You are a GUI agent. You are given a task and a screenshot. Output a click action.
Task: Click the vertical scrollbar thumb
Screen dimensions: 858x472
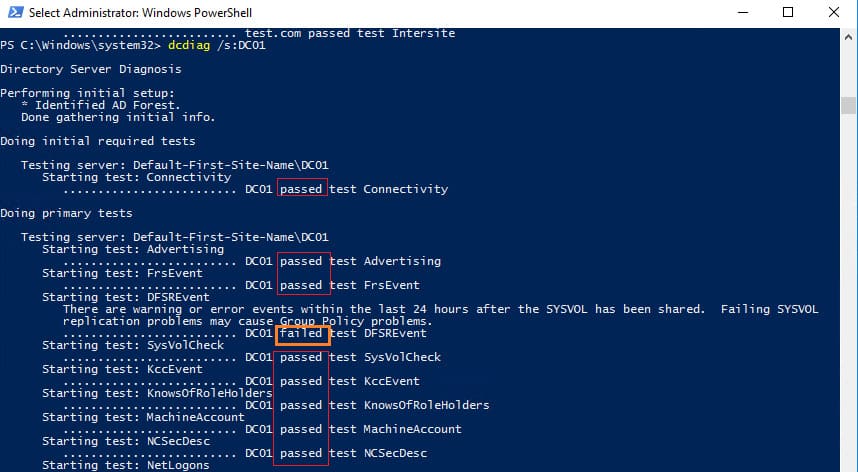coord(848,106)
